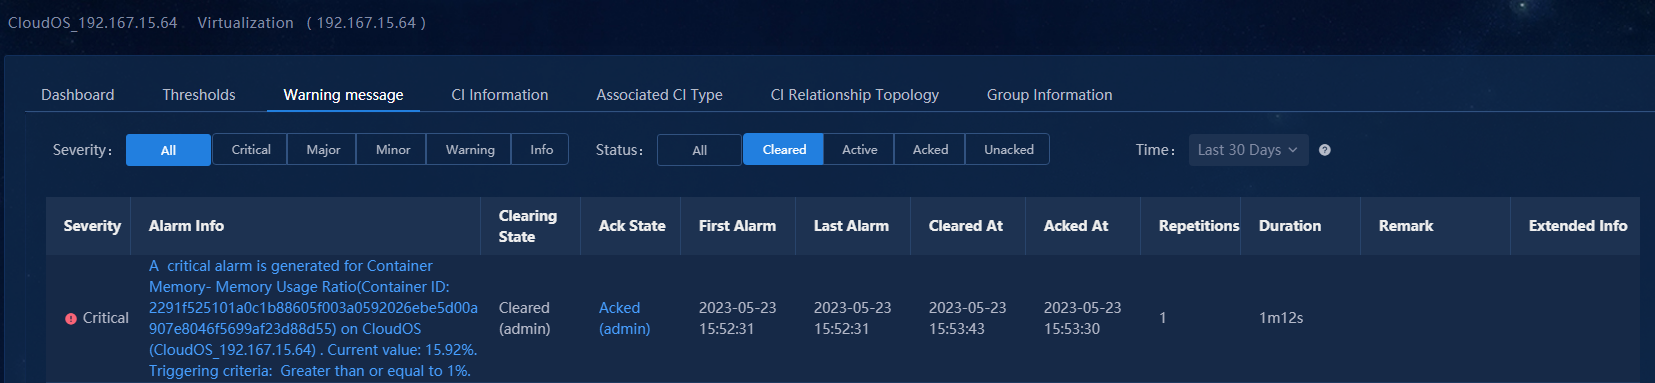Click the Repetitions column header
The image size is (1655, 383).
(x=1198, y=226)
